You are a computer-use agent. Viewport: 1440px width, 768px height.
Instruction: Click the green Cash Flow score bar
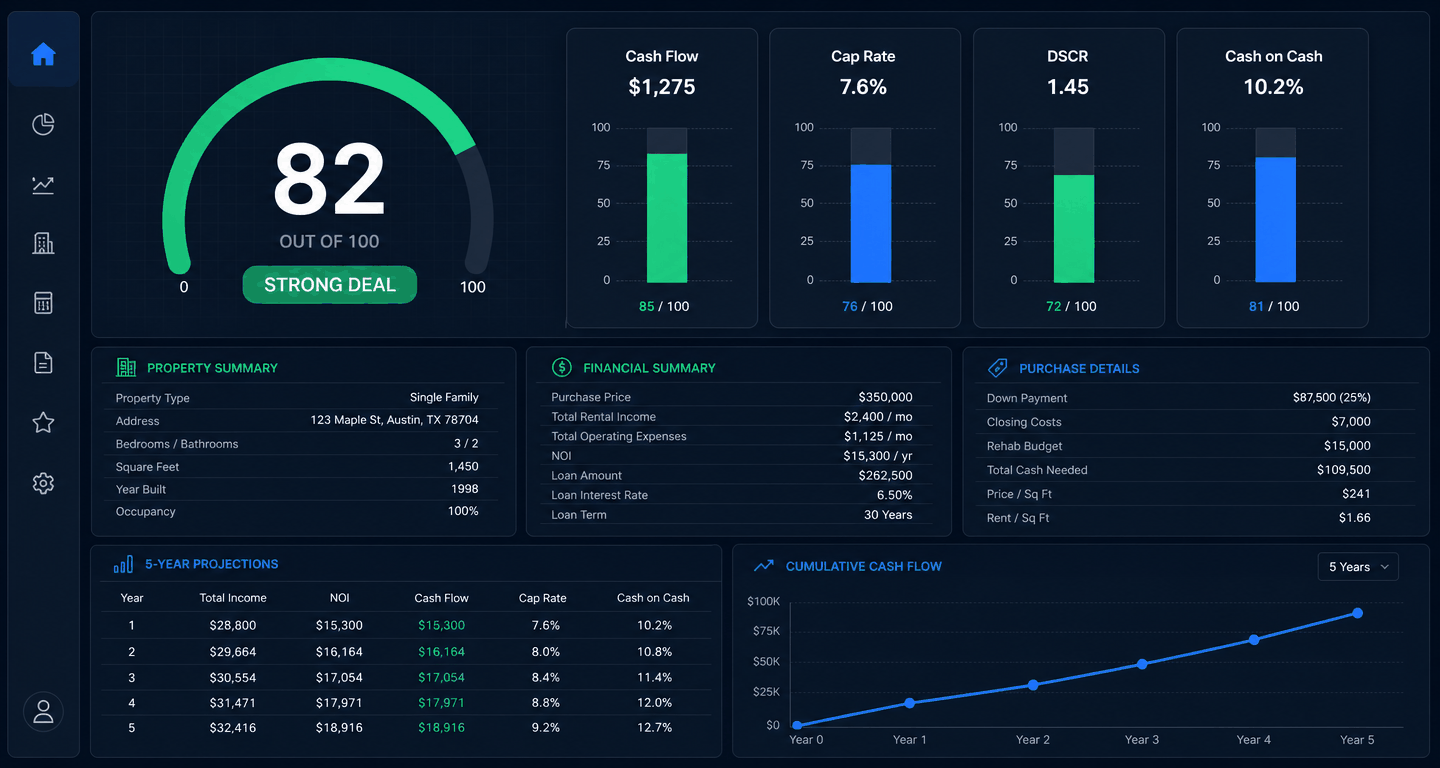click(667, 217)
